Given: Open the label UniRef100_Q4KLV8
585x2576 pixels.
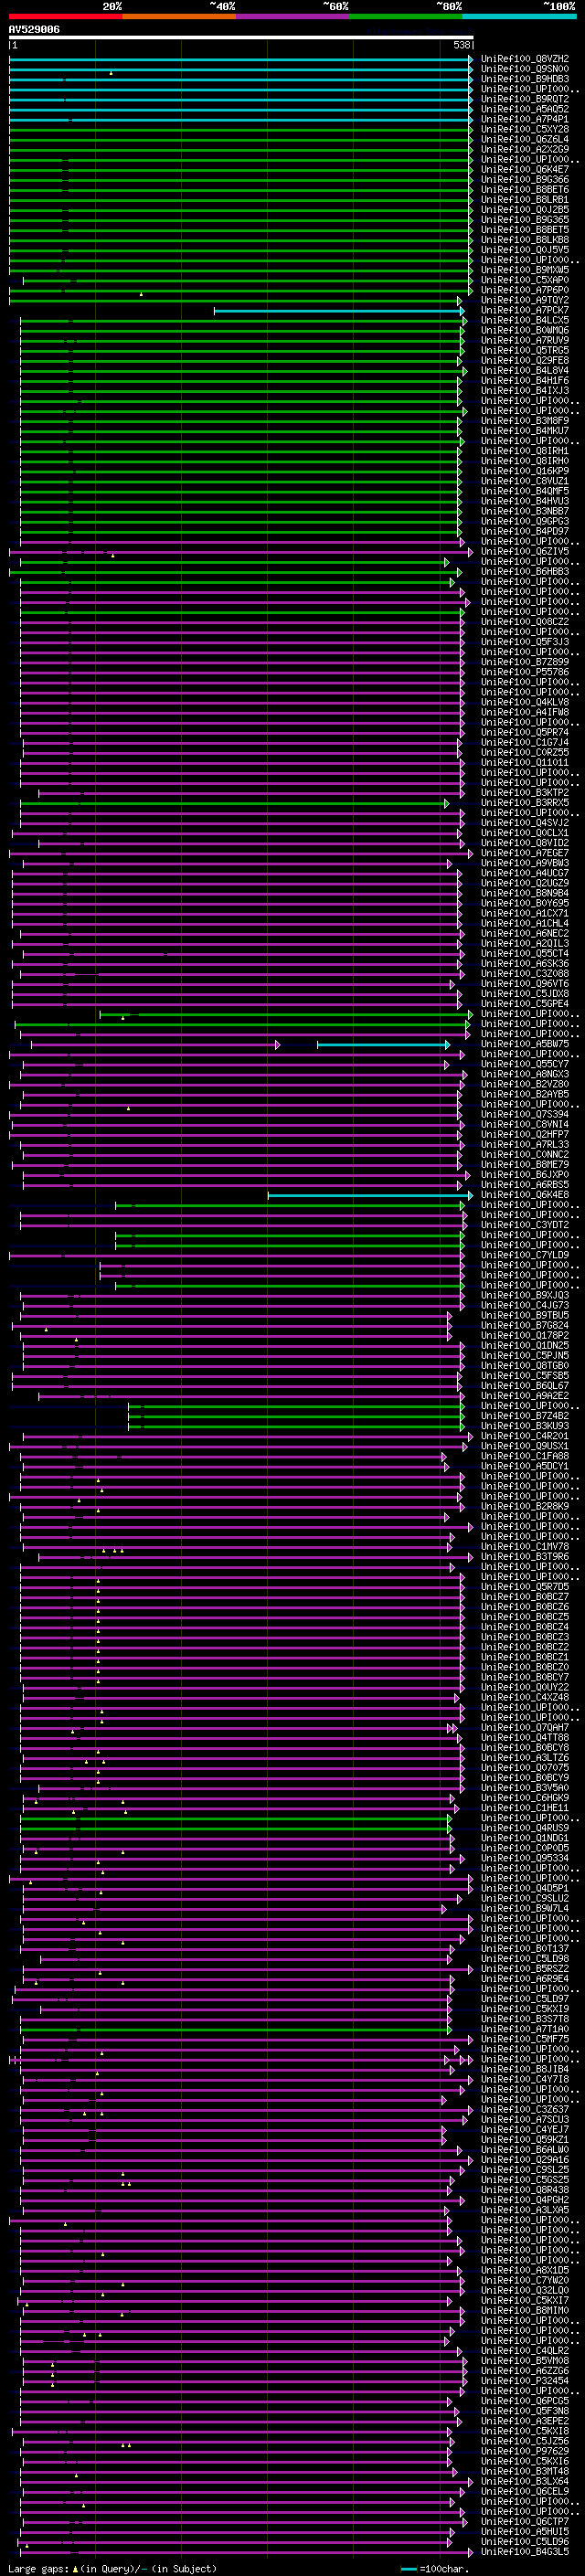Looking at the screenshot, I should (x=525, y=702).
